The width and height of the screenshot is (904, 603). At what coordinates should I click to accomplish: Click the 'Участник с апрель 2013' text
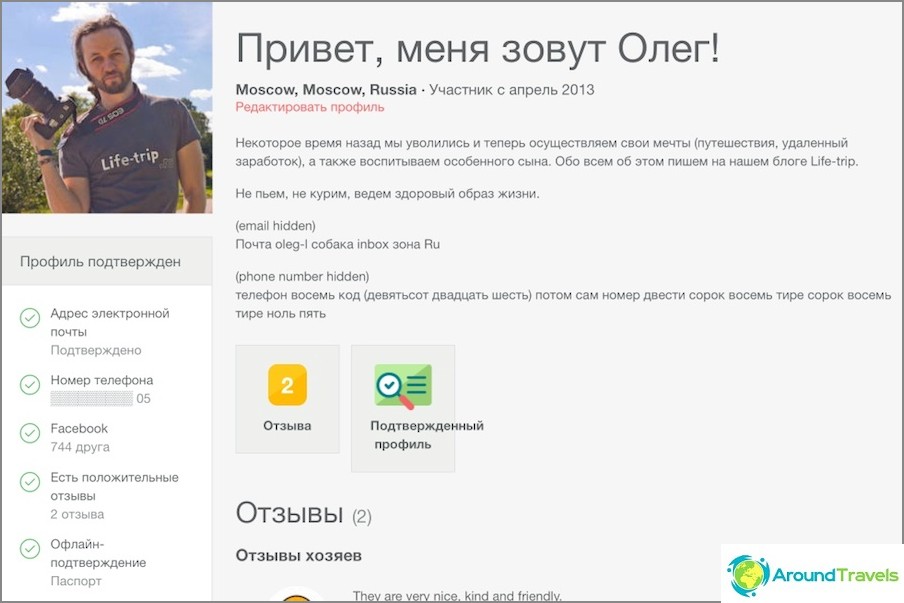pyautogui.click(x=512, y=90)
